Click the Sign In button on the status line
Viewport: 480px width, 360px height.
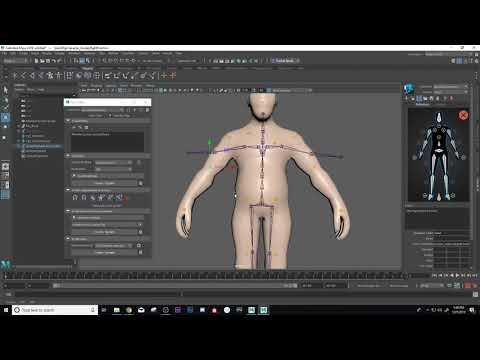pyautogui.click(x=284, y=61)
